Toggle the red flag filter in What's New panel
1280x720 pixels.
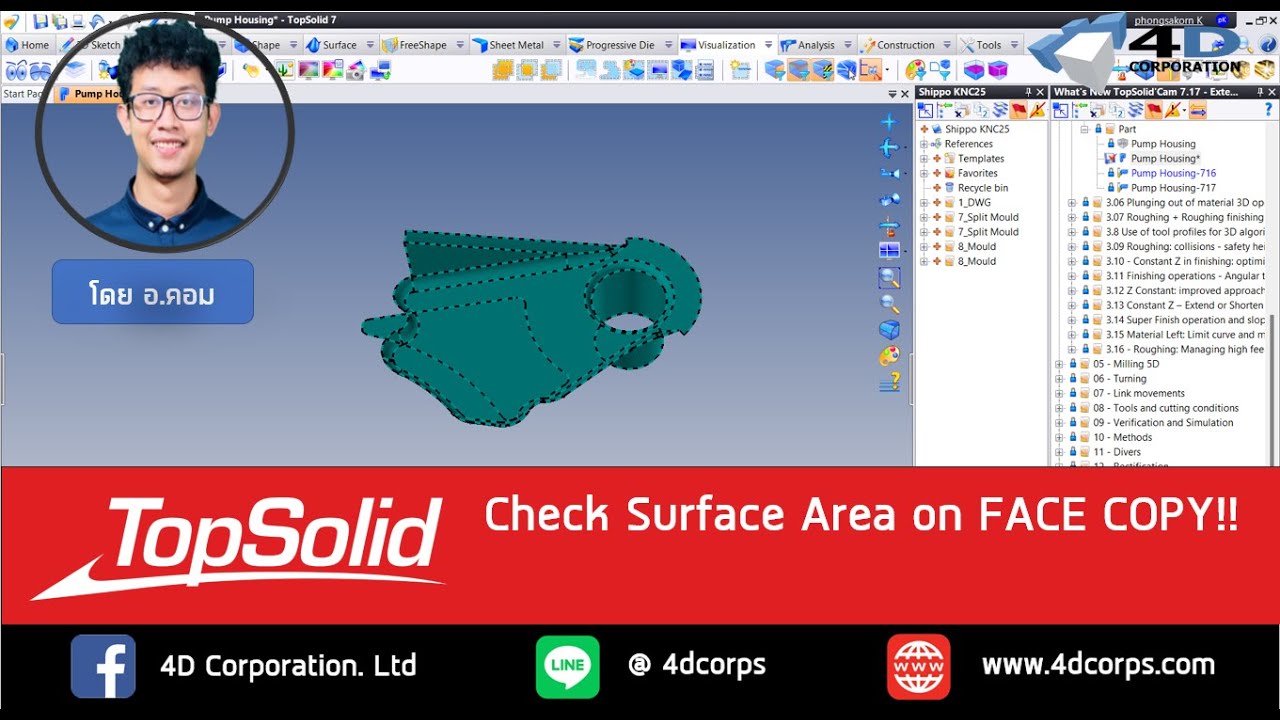(x=1156, y=110)
